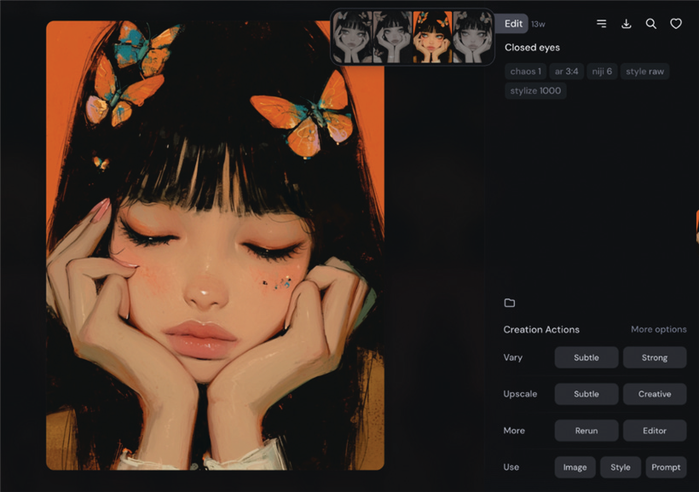Click Upscale Subtle button
Screen dimensions: 699x492
586,394
